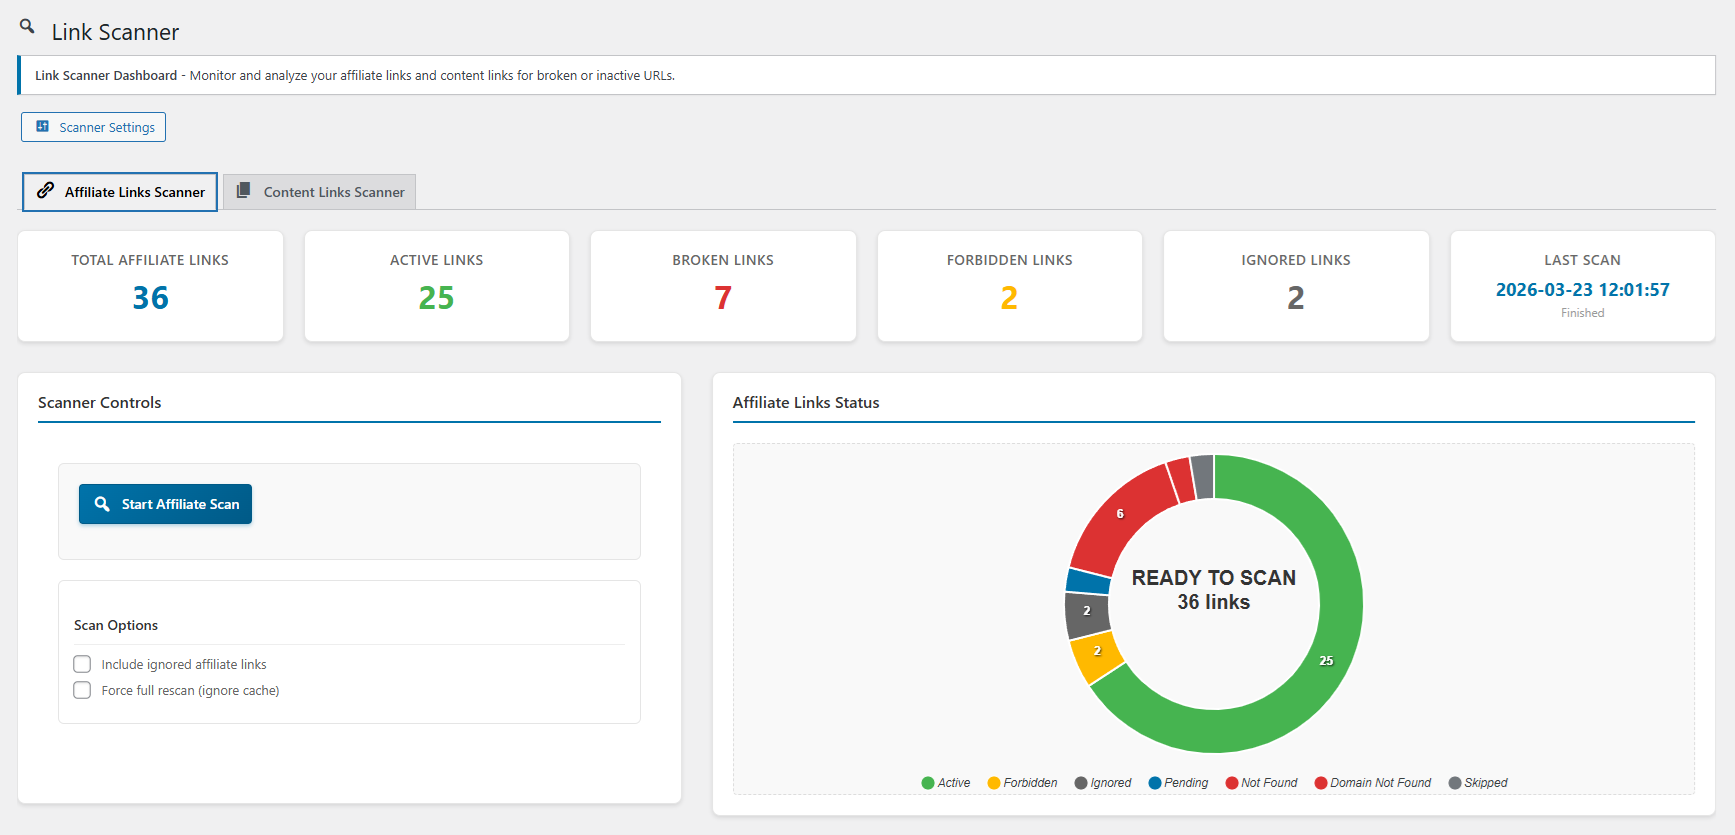Viewport: 1735px width, 835px height.
Task: Click the search icon in Start Affiliate Scan
Action: (102, 504)
